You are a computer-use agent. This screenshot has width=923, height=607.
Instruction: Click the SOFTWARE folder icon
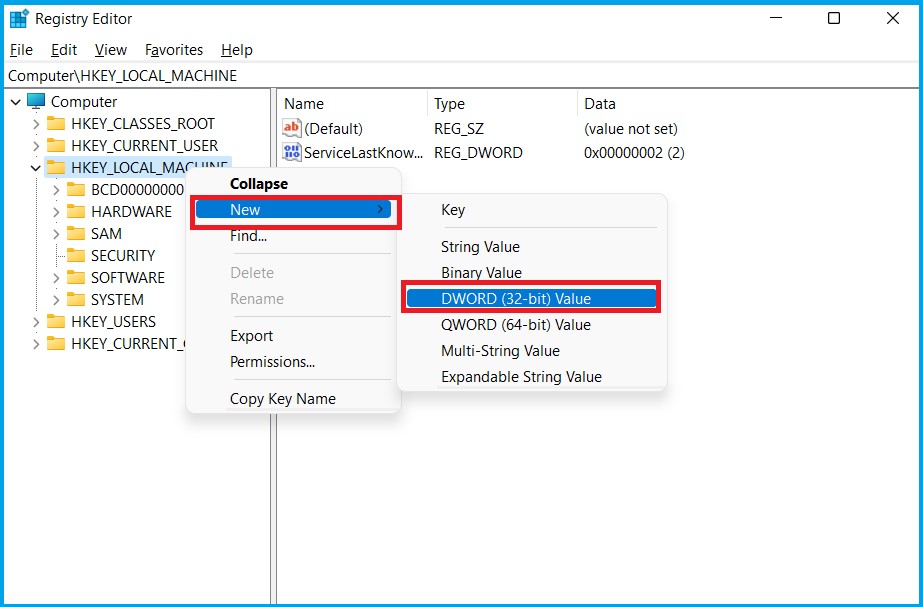point(76,277)
